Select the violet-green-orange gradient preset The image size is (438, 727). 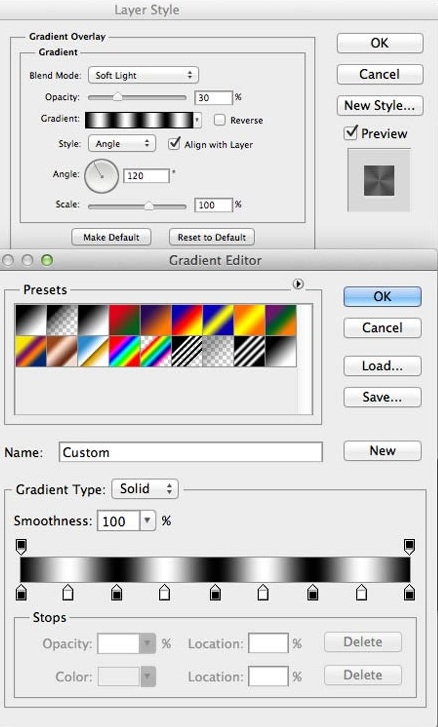281,320
